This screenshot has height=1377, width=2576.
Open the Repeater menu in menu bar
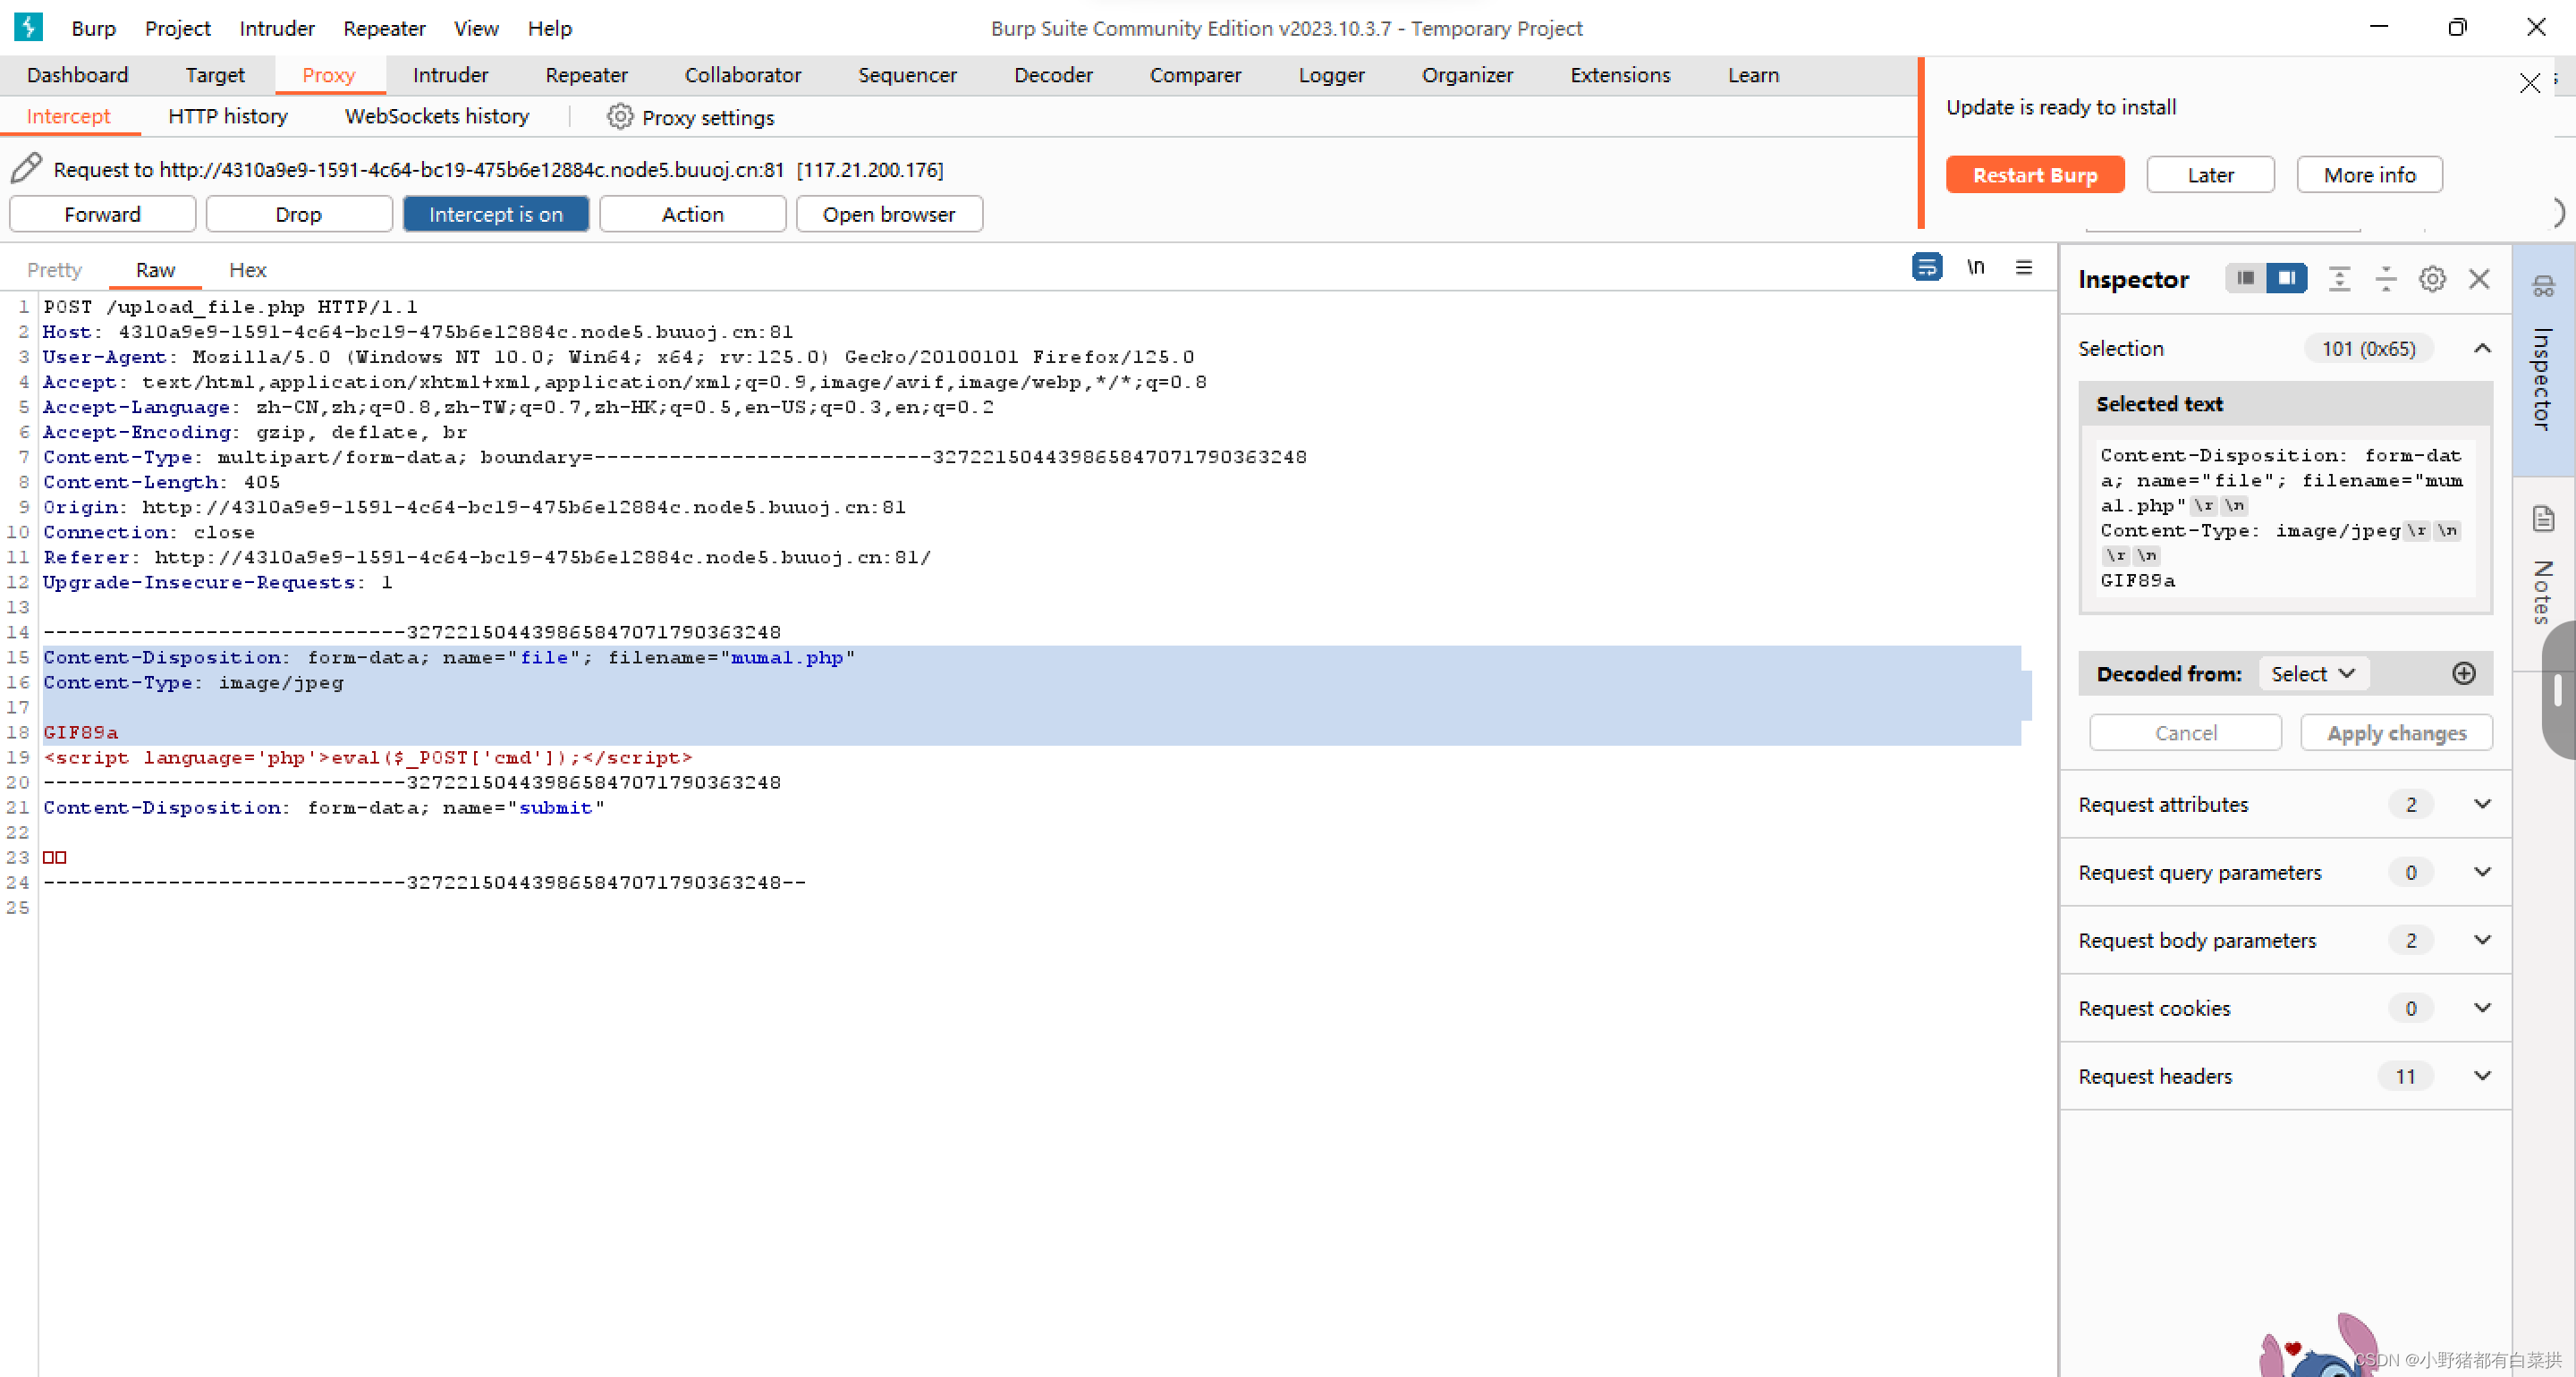click(x=383, y=28)
